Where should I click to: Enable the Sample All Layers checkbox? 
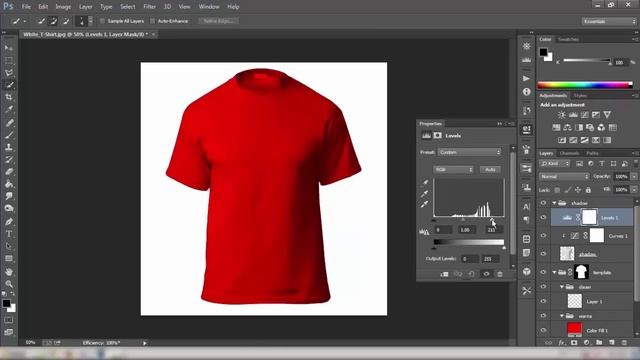[102, 21]
